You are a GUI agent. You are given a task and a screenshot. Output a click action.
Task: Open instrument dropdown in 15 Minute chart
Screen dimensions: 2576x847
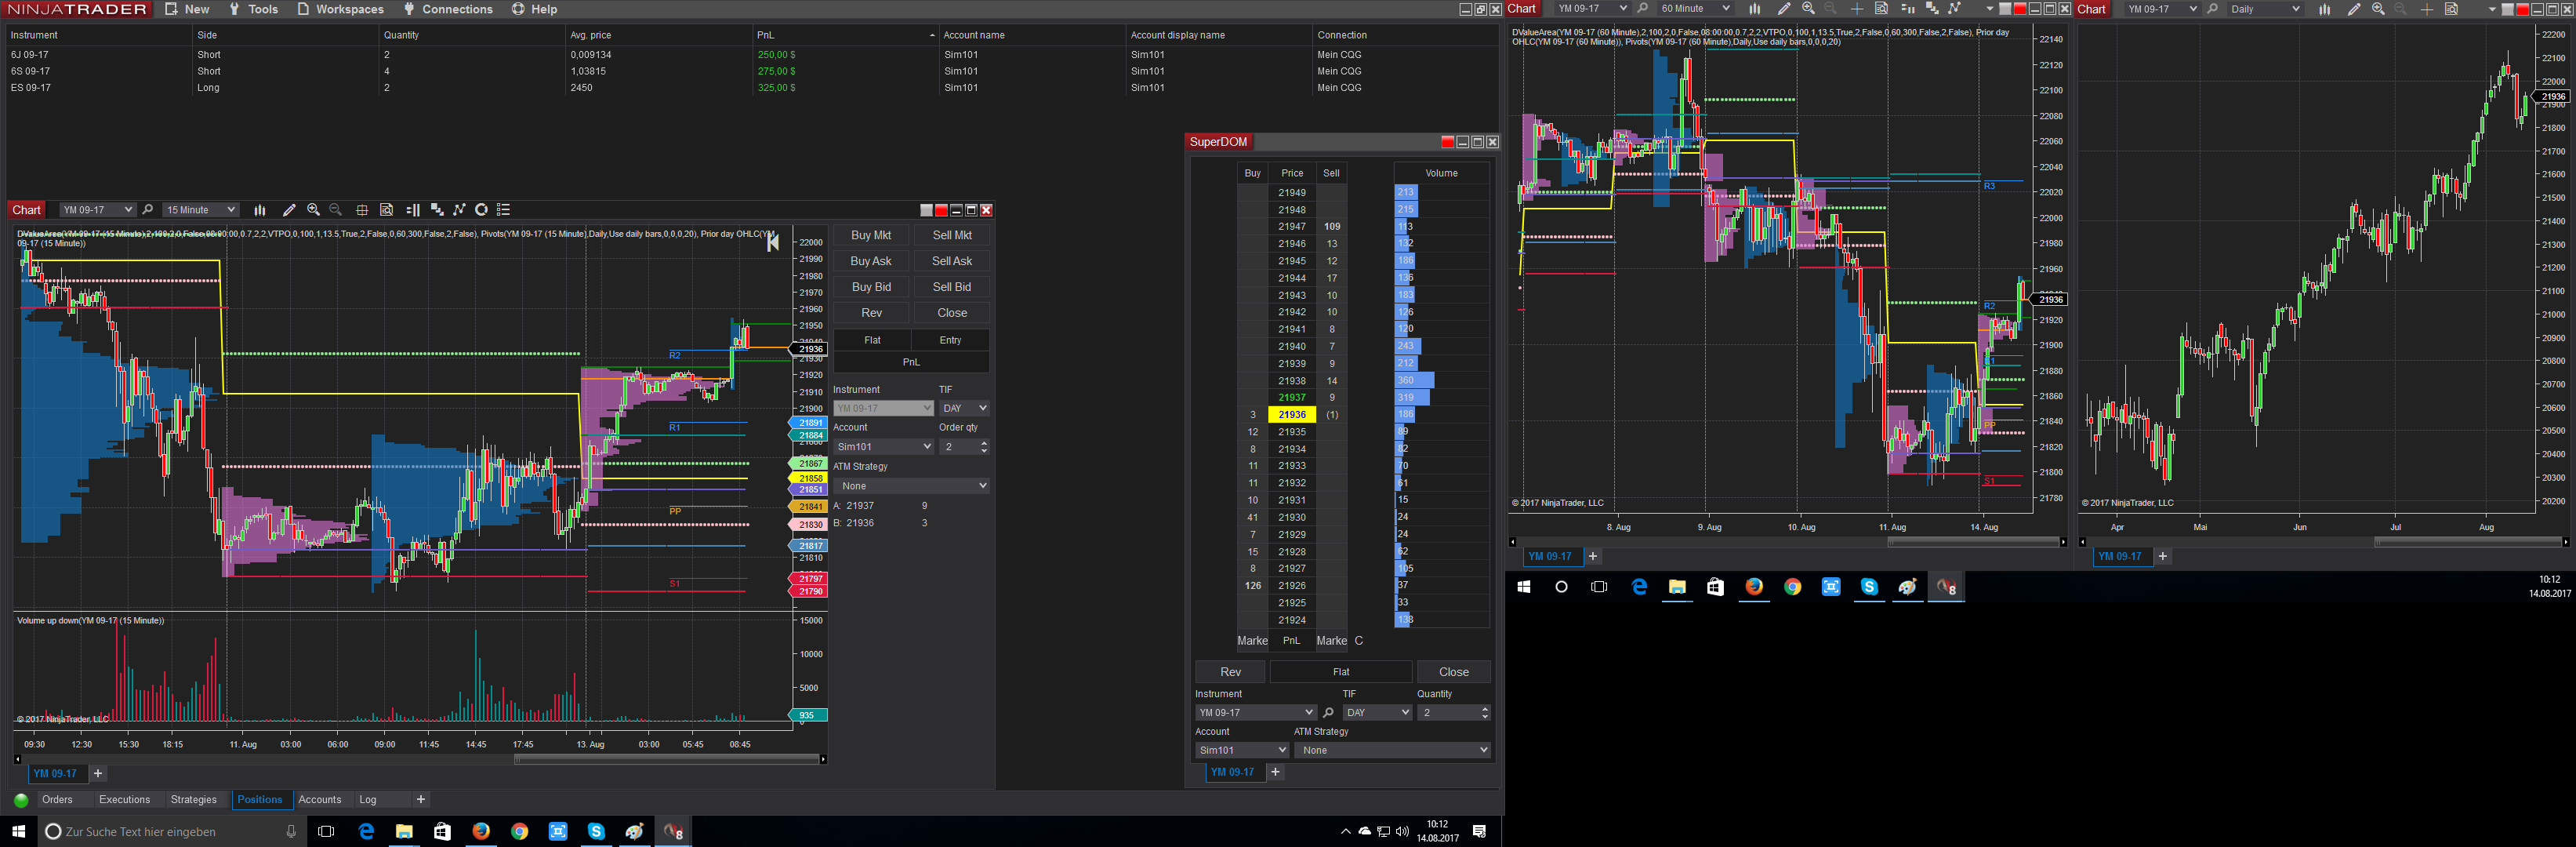(97, 210)
